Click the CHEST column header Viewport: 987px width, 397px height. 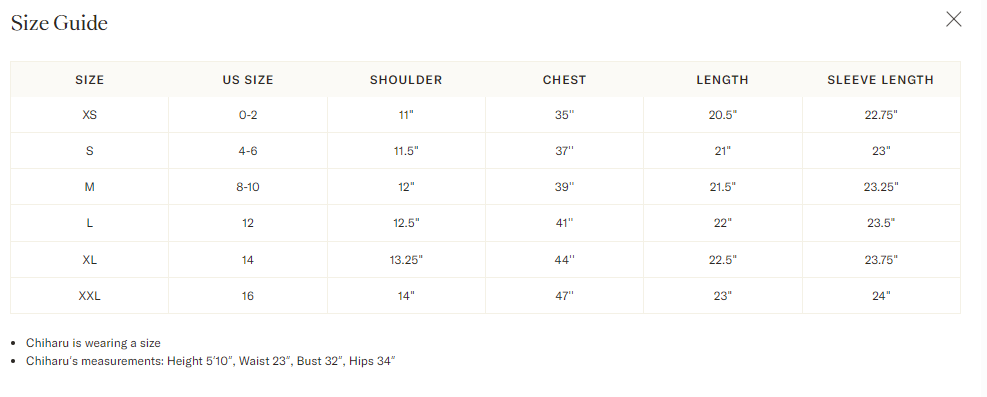(x=565, y=80)
